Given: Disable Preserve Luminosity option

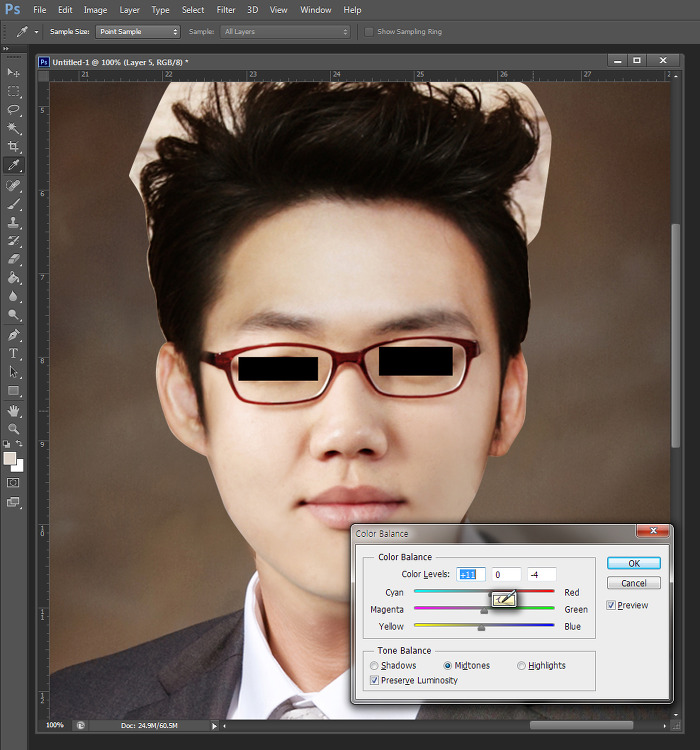Looking at the screenshot, I should (x=375, y=681).
